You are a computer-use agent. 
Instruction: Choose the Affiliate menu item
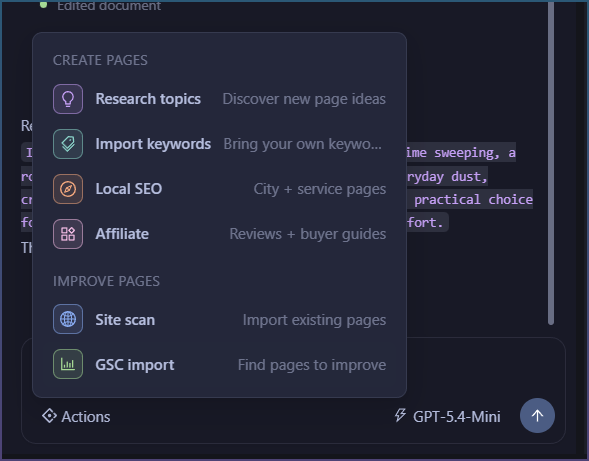[x=219, y=234]
